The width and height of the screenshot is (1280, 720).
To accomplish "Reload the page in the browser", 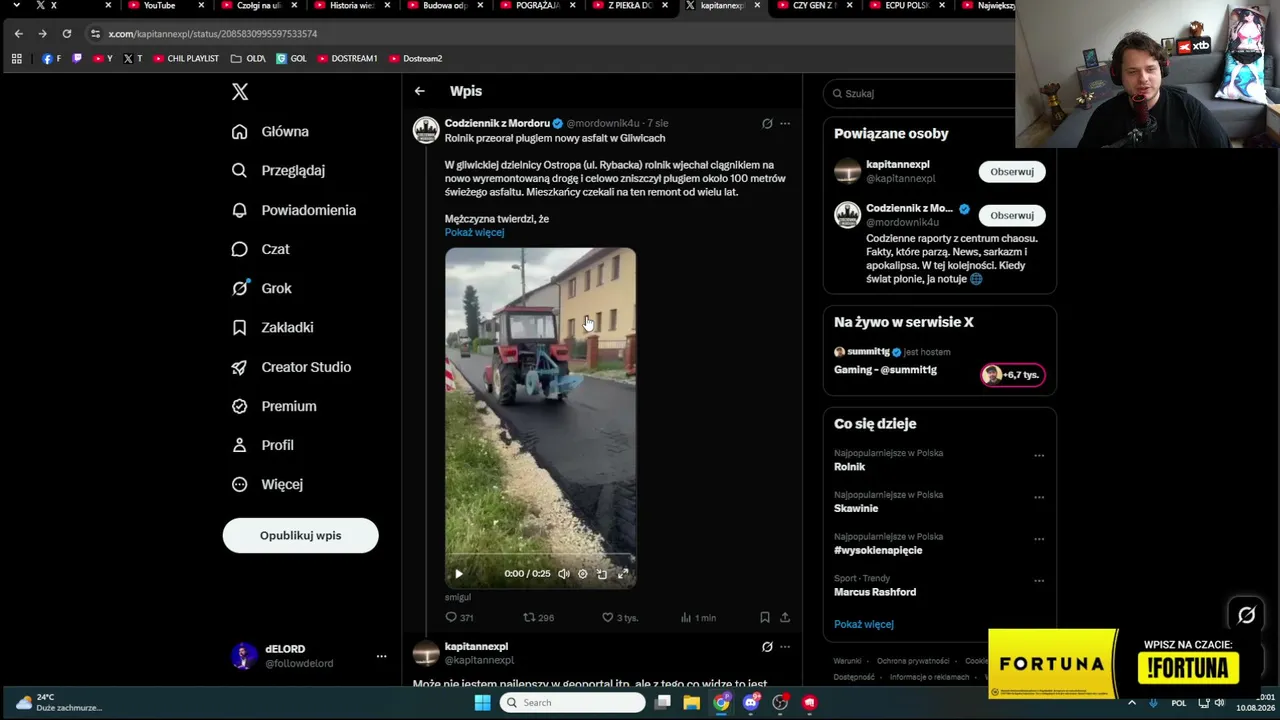I will (67, 34).
